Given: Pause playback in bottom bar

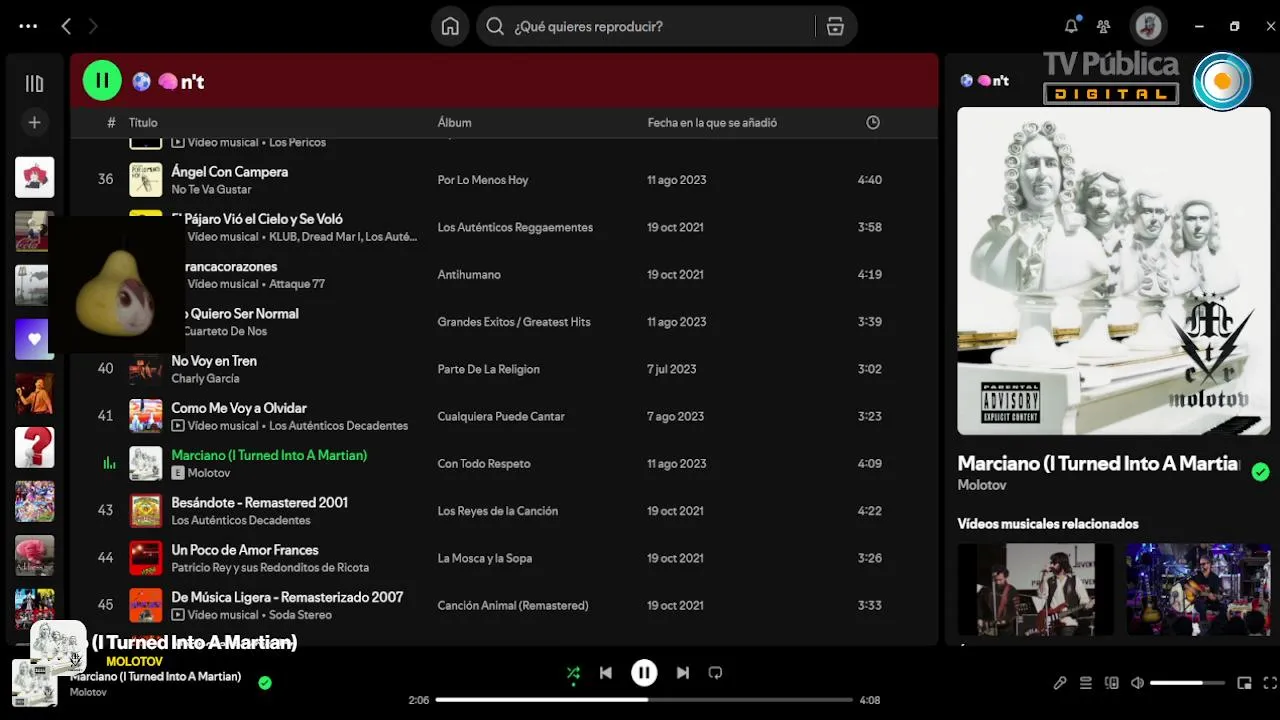Looking at the screenshot, I should [644, 673].
